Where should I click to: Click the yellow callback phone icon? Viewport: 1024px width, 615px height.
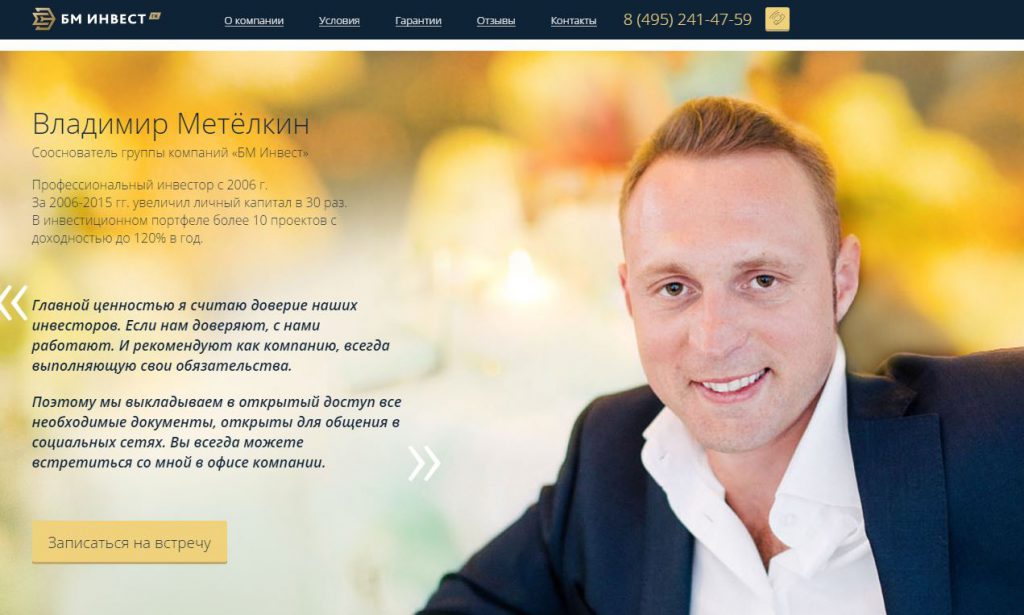pos(777,19)
